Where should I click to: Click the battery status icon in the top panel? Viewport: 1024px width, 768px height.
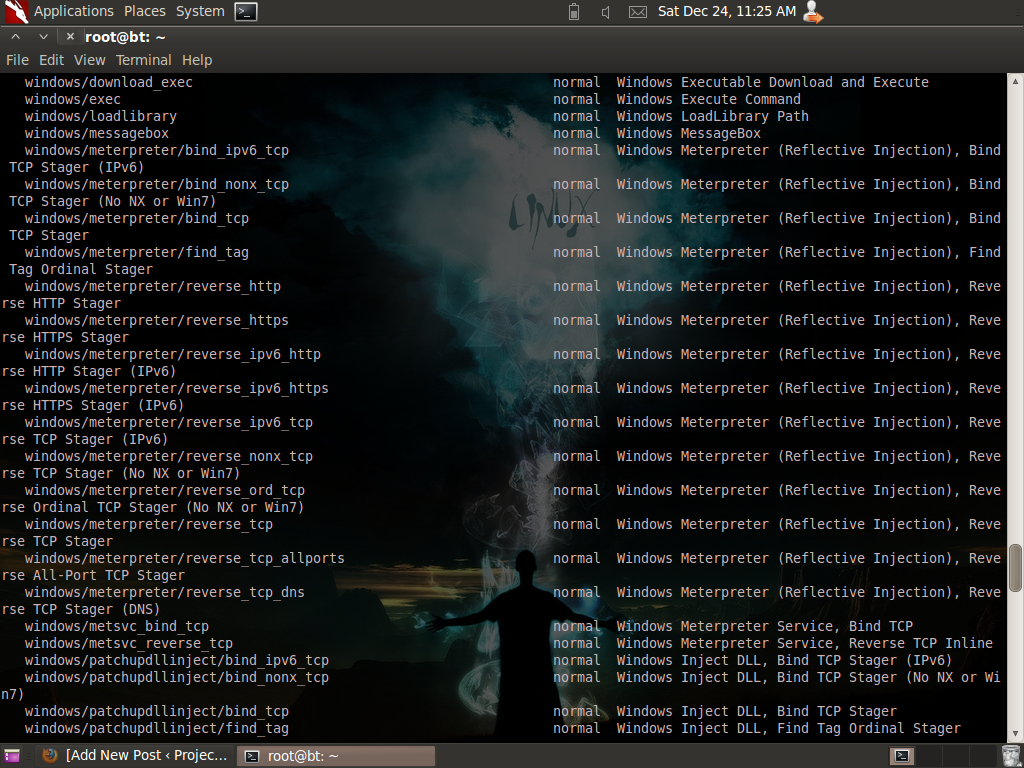pyautogui.click(x=573, y=12)
